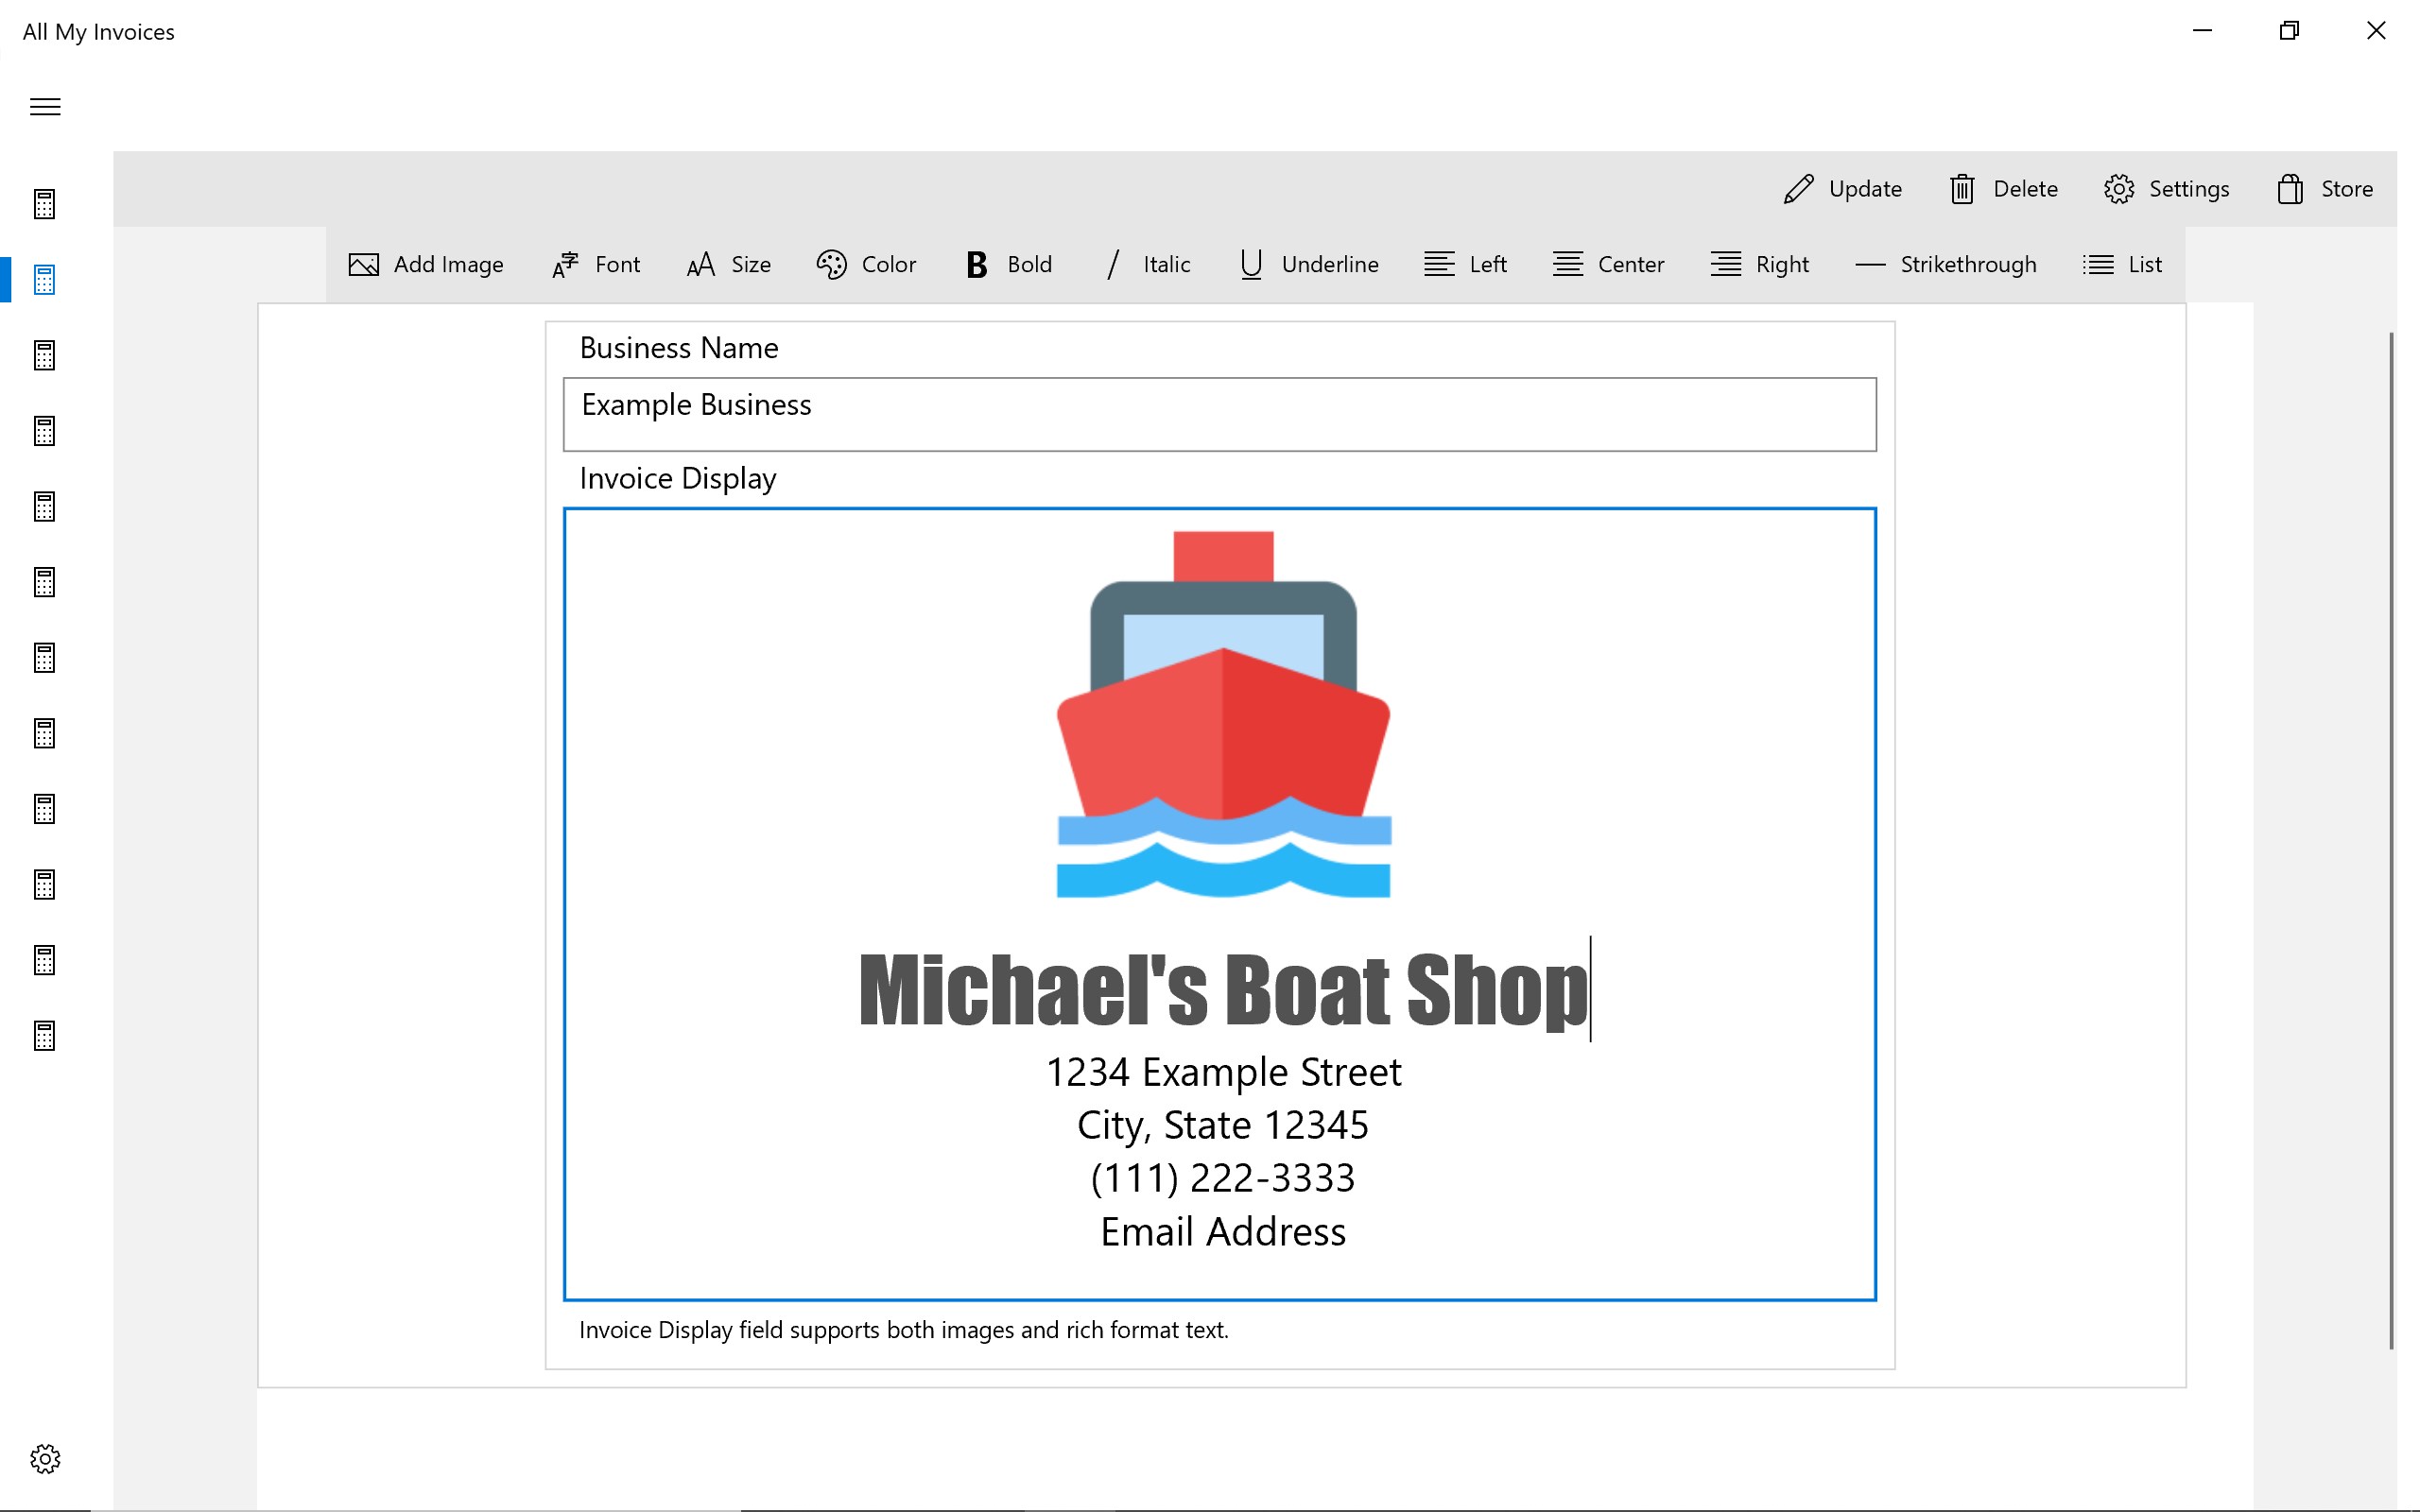Open the Store shopping bag
Image resolution: width=2420 pixels, height=1512 pixels.
pos(2324,189)
